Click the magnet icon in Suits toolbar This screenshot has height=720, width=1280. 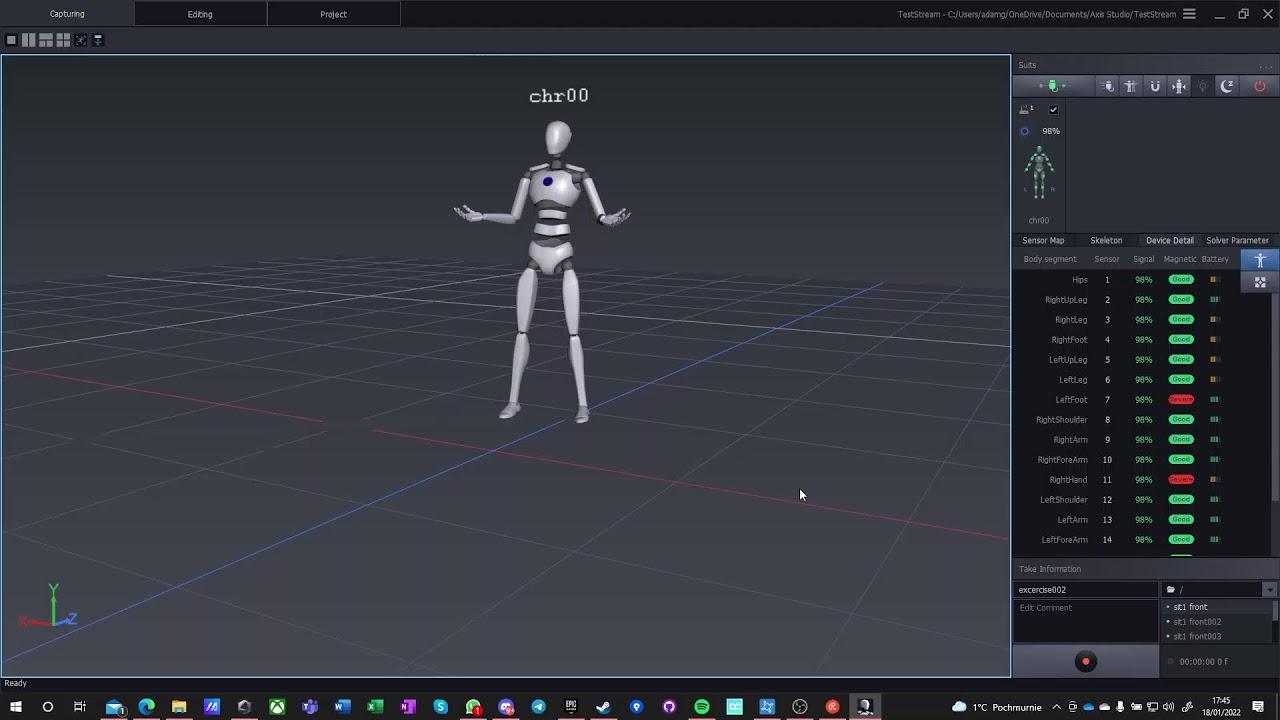point(1155,86)
